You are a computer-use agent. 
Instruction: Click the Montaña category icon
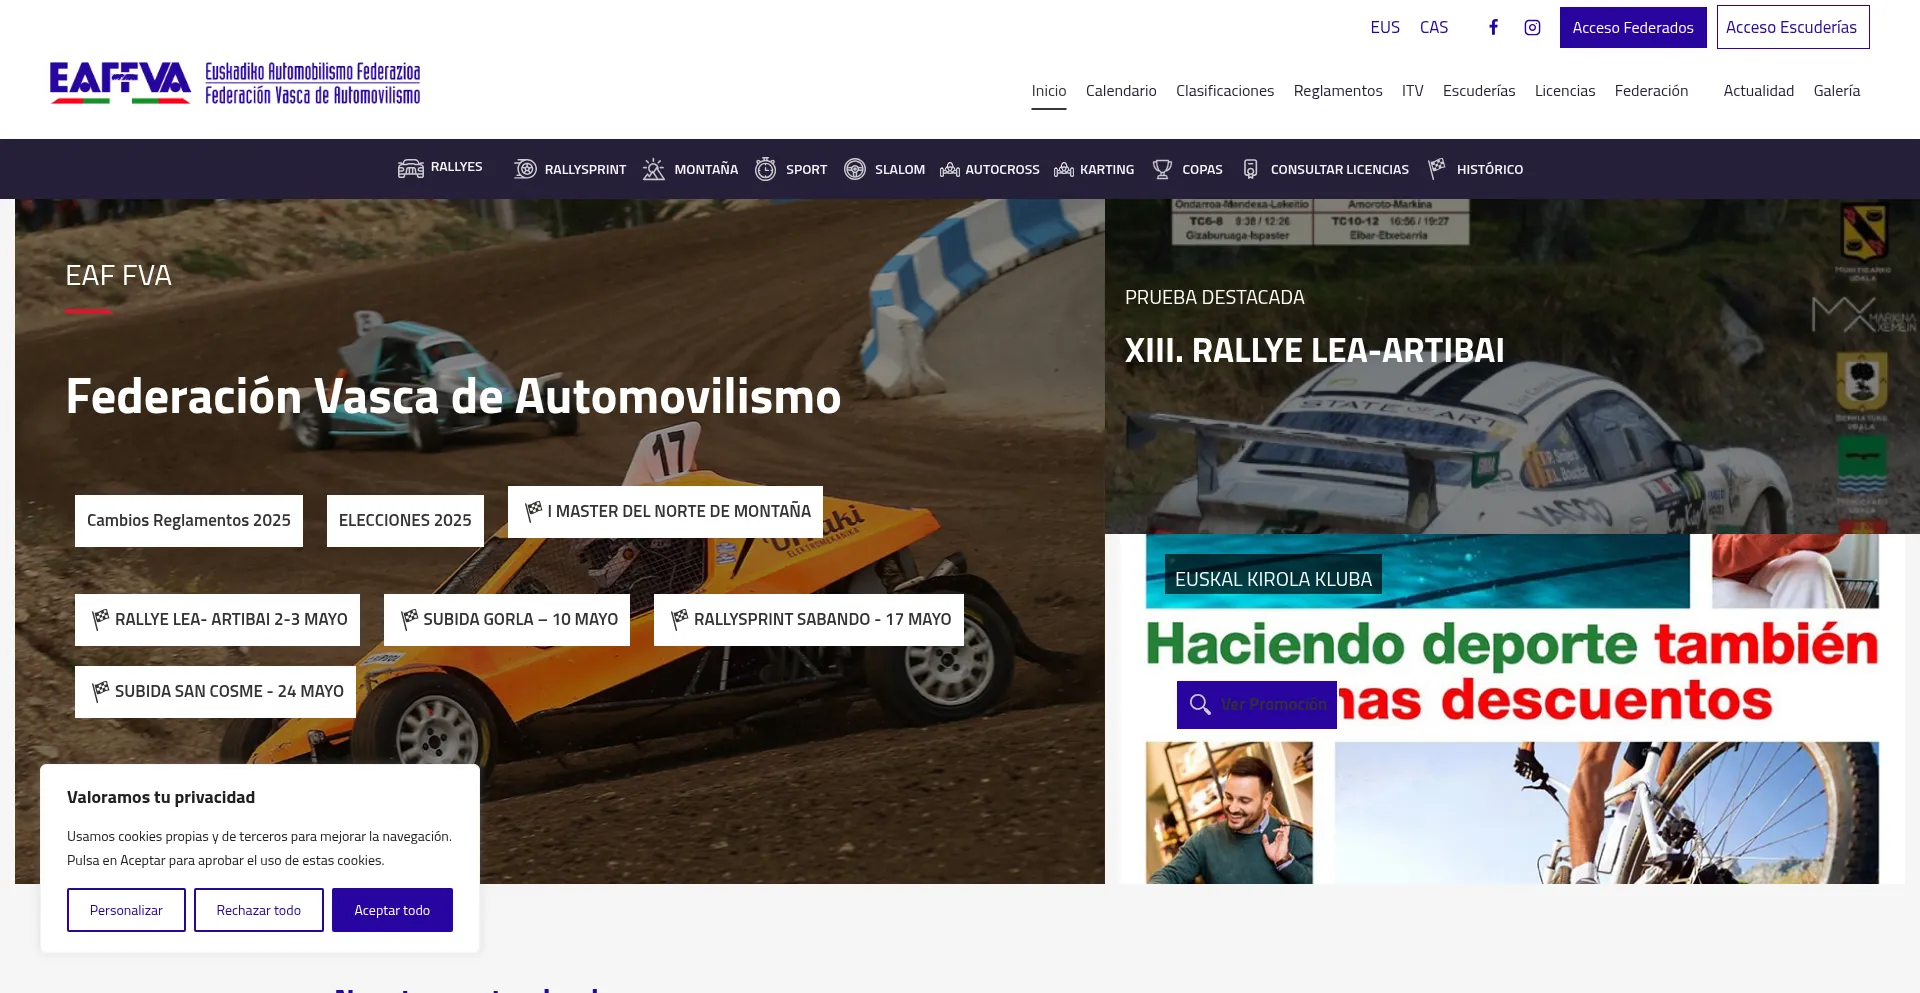654,169
